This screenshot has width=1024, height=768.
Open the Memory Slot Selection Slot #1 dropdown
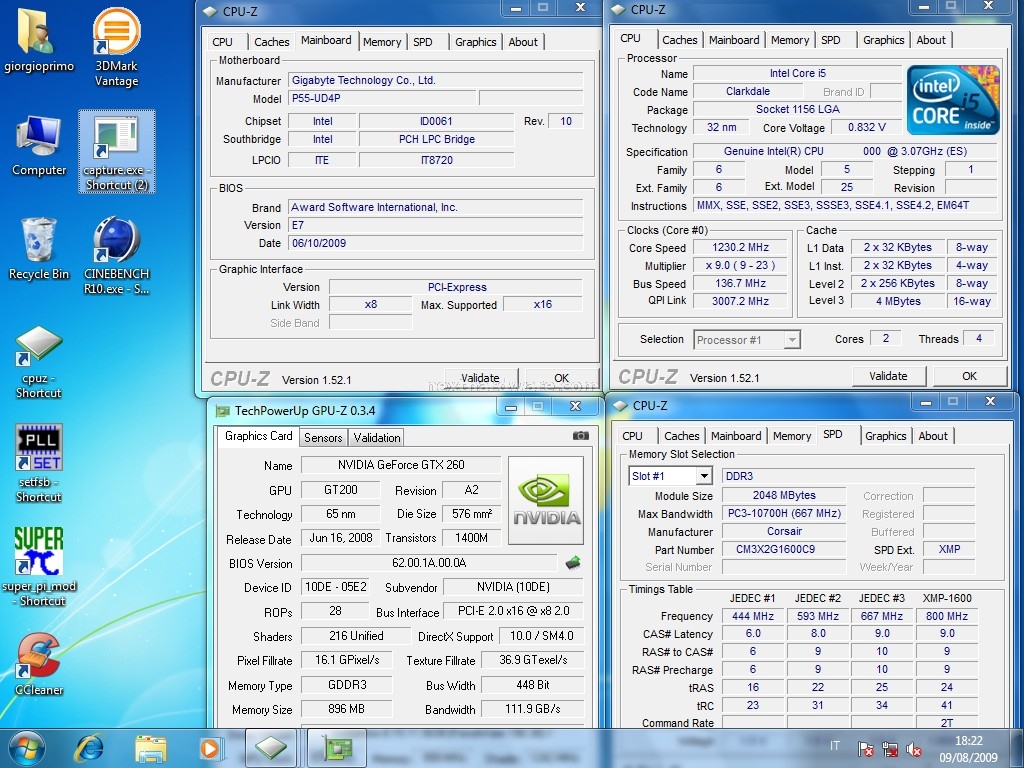tap(703, 476)
